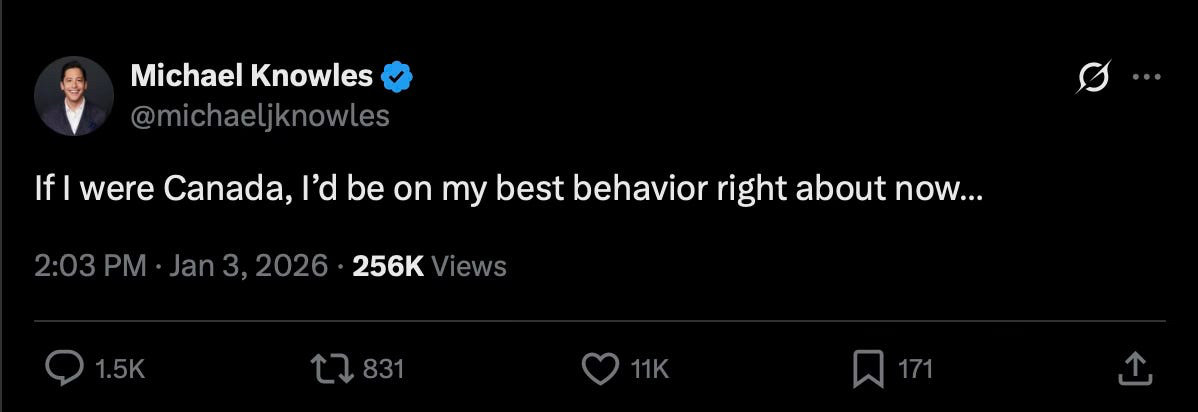Click the tweet text about Canada

tap(508, 190)
